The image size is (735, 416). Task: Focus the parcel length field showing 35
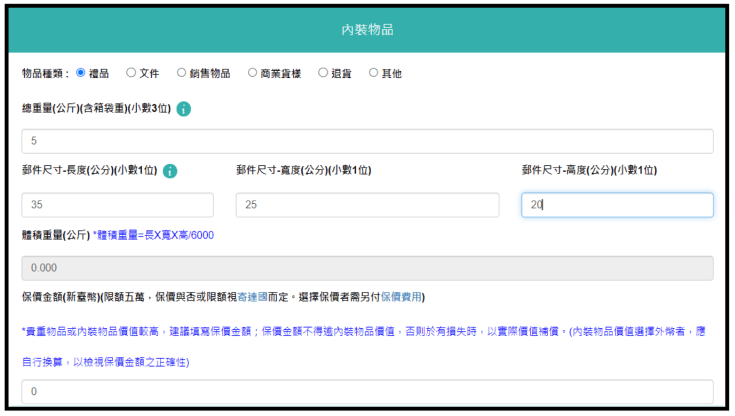[117, 205]
